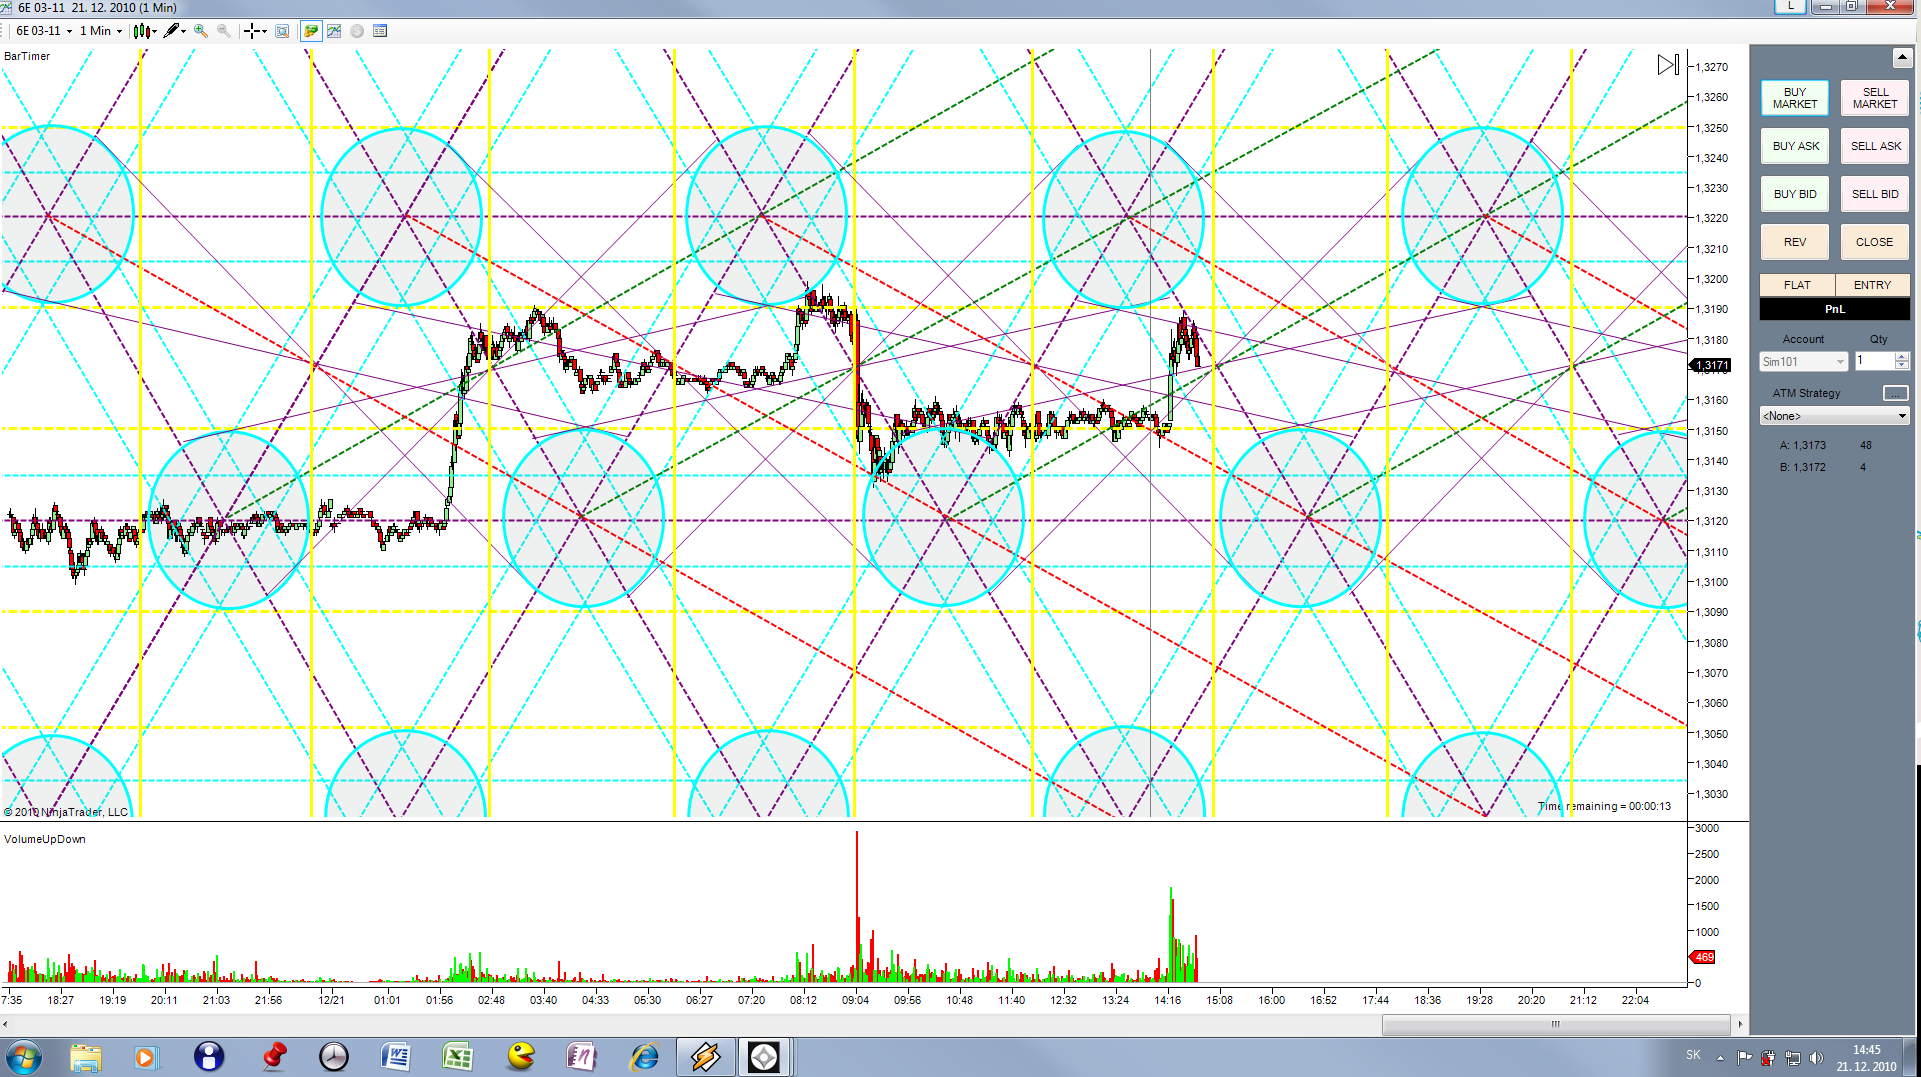Open Internet Explorer from the taskbar
The image size is (1921, 1077).
[644, 1057]
